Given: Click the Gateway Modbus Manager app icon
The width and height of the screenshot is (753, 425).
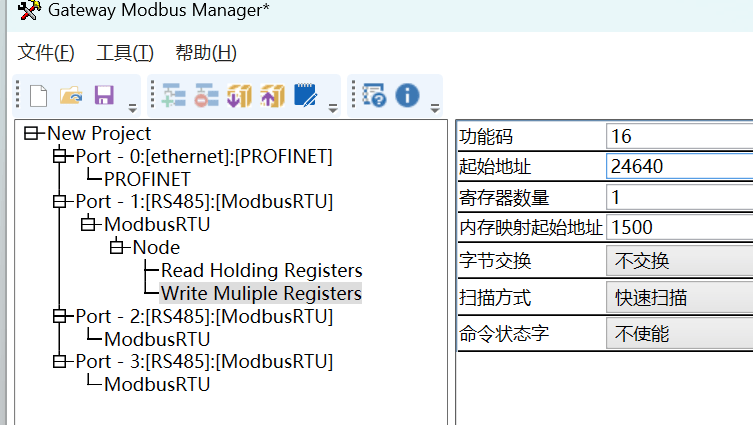Looking at the screenshot, I should point(28,10).
